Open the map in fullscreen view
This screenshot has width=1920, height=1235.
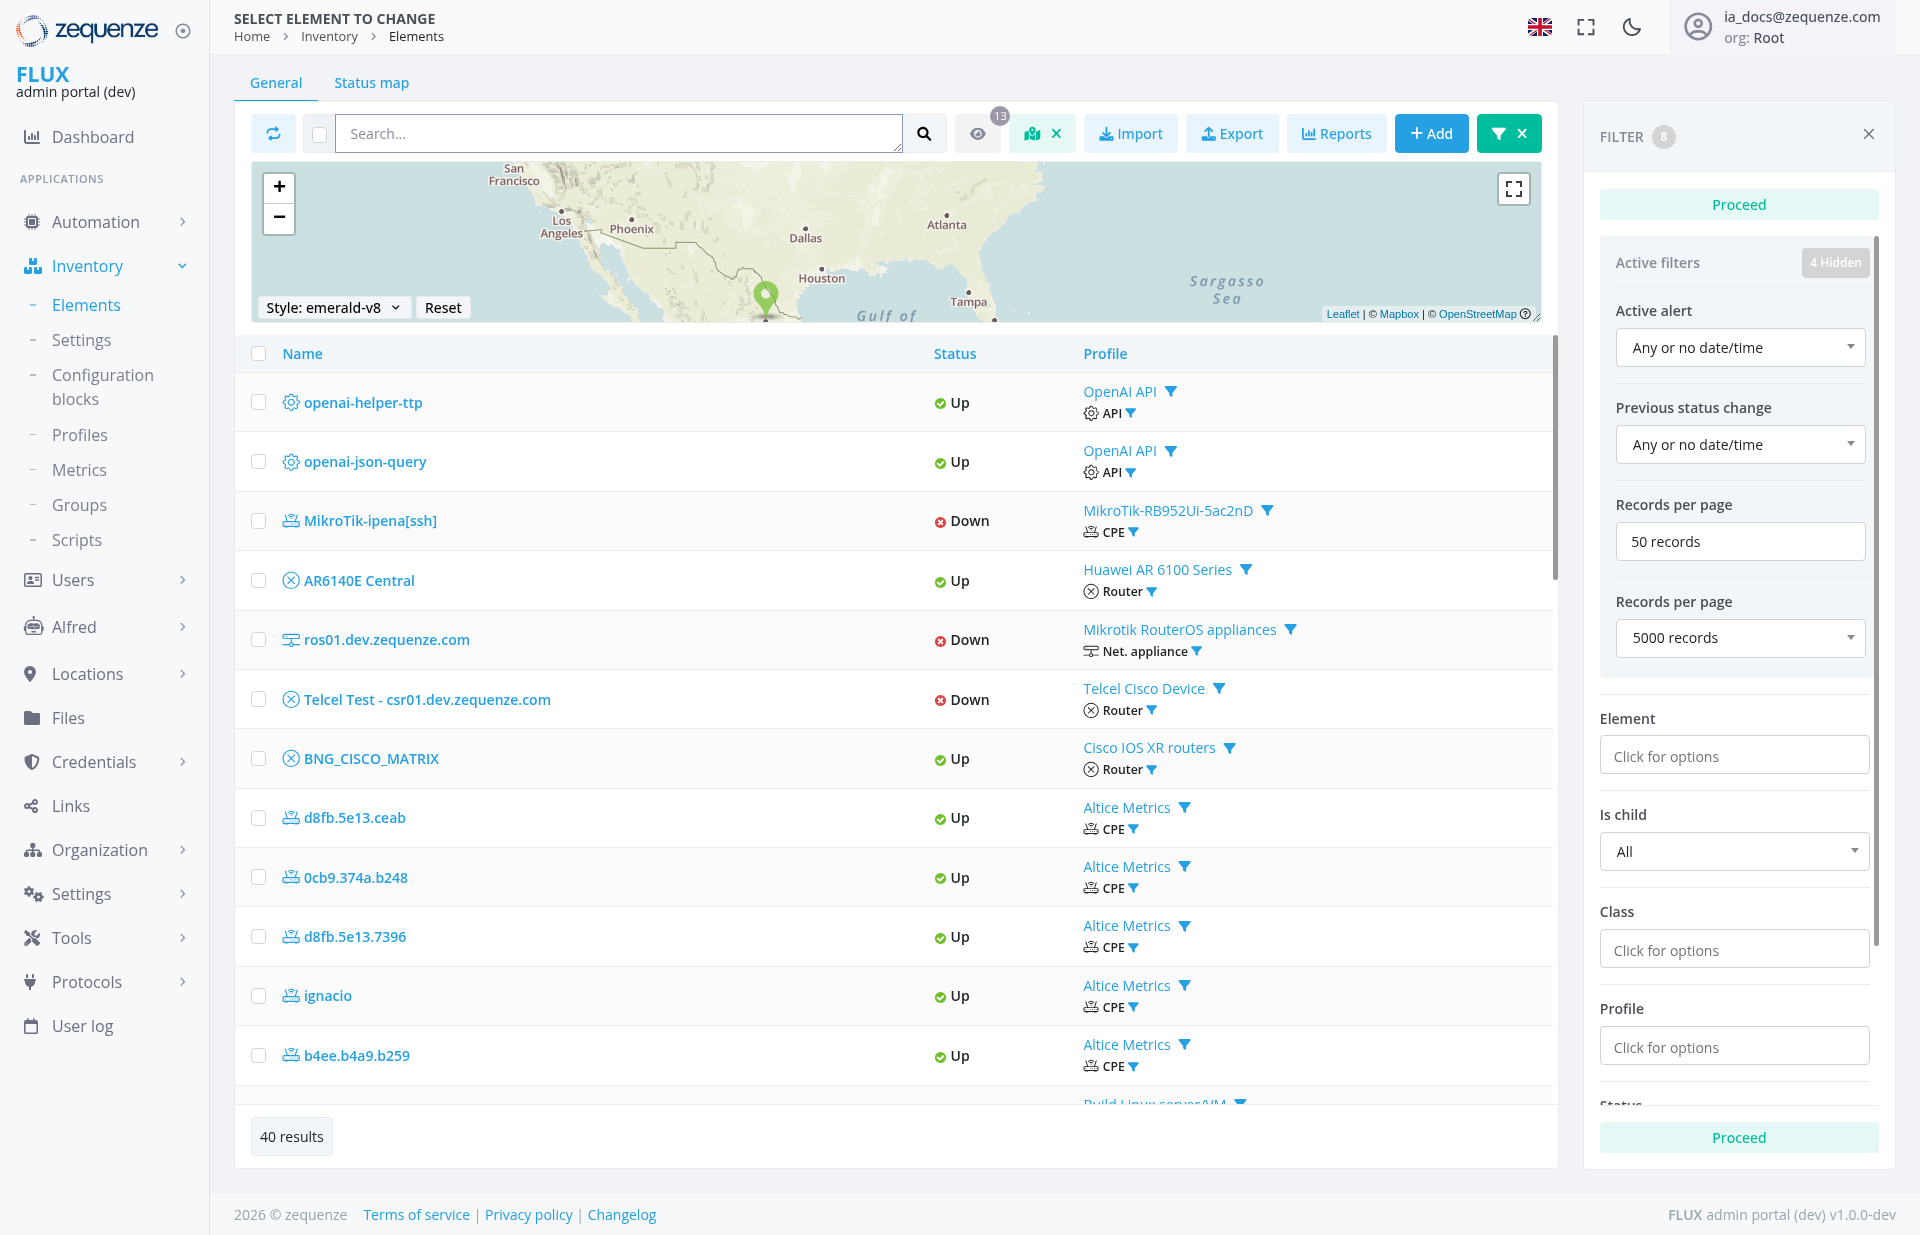tap(1514, 189)
